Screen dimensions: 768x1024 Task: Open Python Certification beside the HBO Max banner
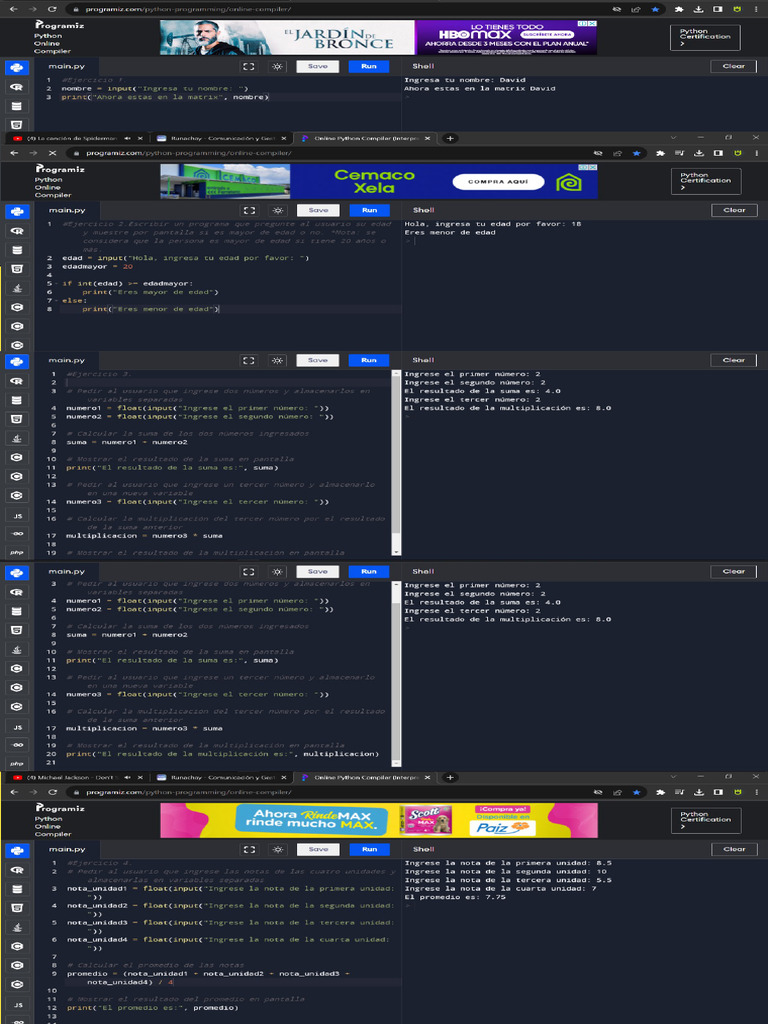coord(705,37)
